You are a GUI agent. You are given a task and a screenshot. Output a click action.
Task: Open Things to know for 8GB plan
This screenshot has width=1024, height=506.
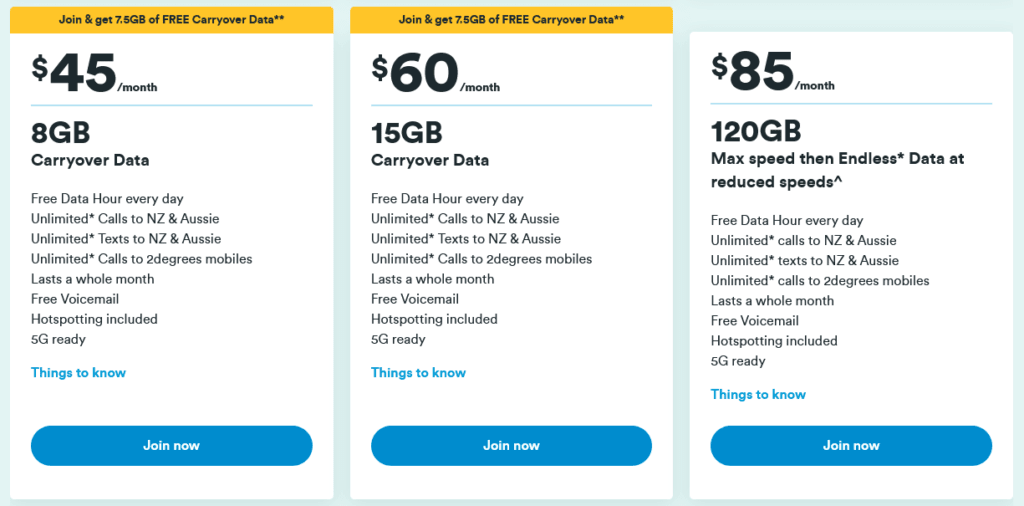click(78, 373)
